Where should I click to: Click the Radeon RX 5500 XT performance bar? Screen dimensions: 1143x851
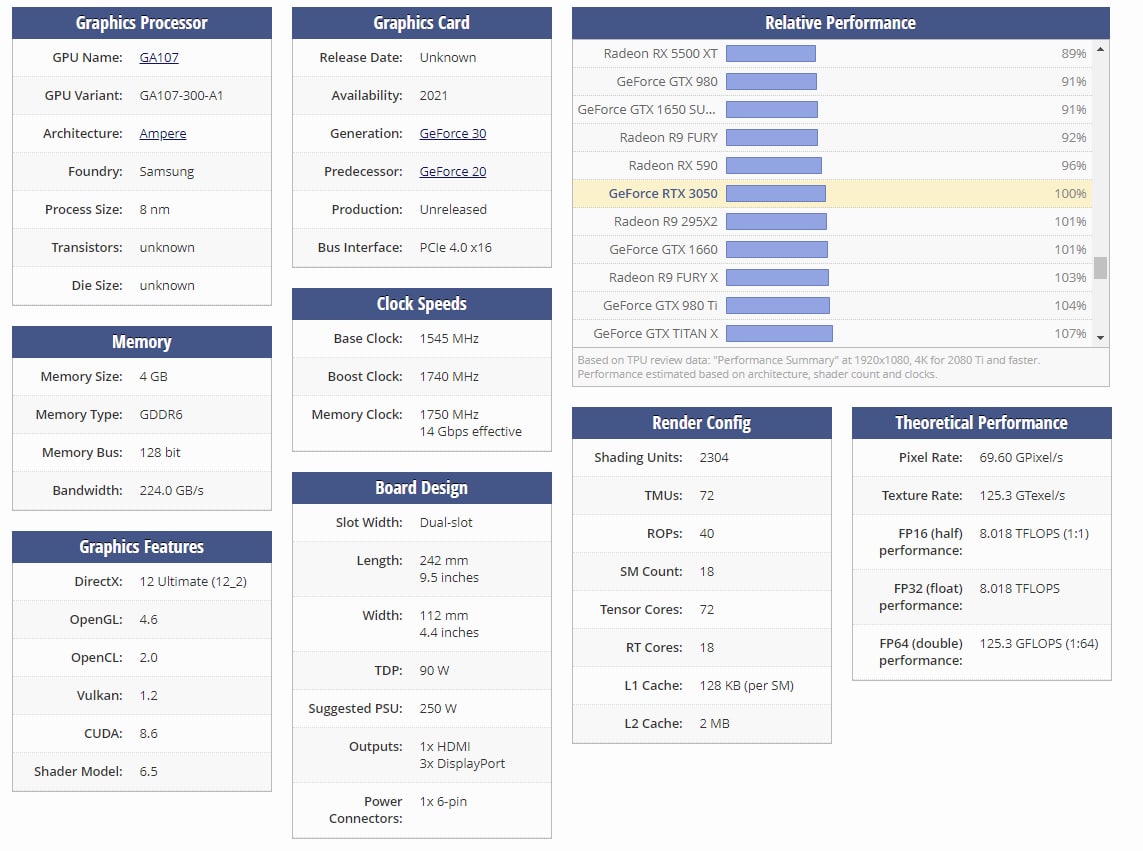[x=771, y=53]
